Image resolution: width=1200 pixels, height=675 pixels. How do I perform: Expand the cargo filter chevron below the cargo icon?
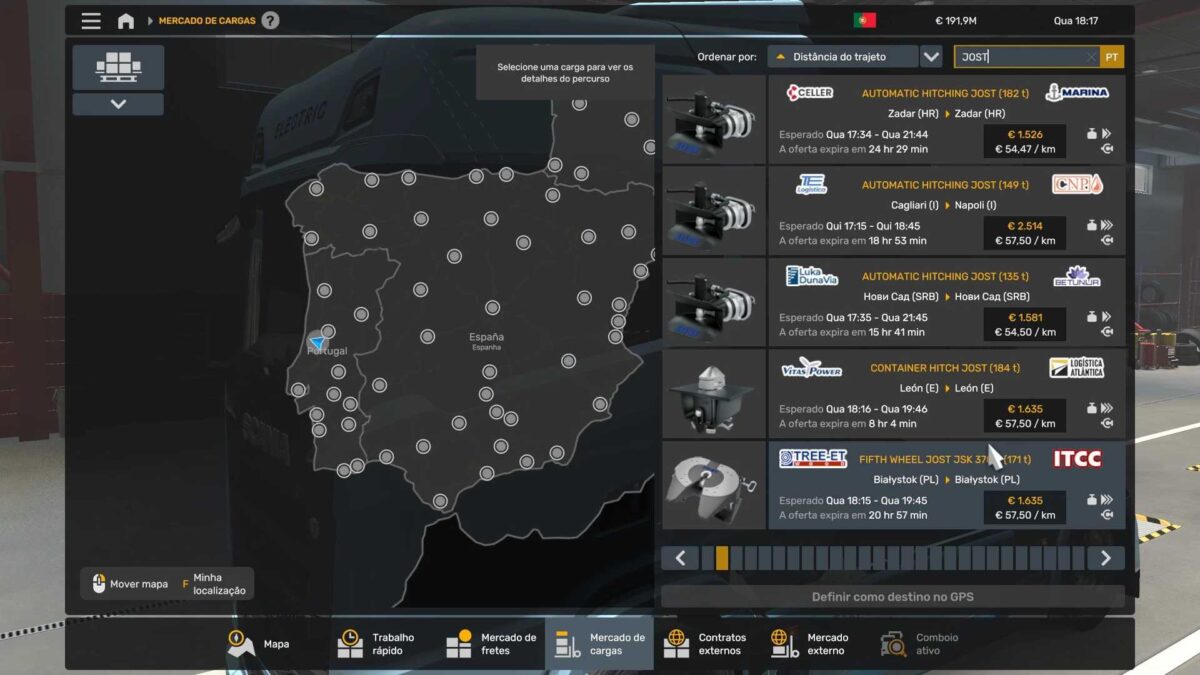point(118,103)
